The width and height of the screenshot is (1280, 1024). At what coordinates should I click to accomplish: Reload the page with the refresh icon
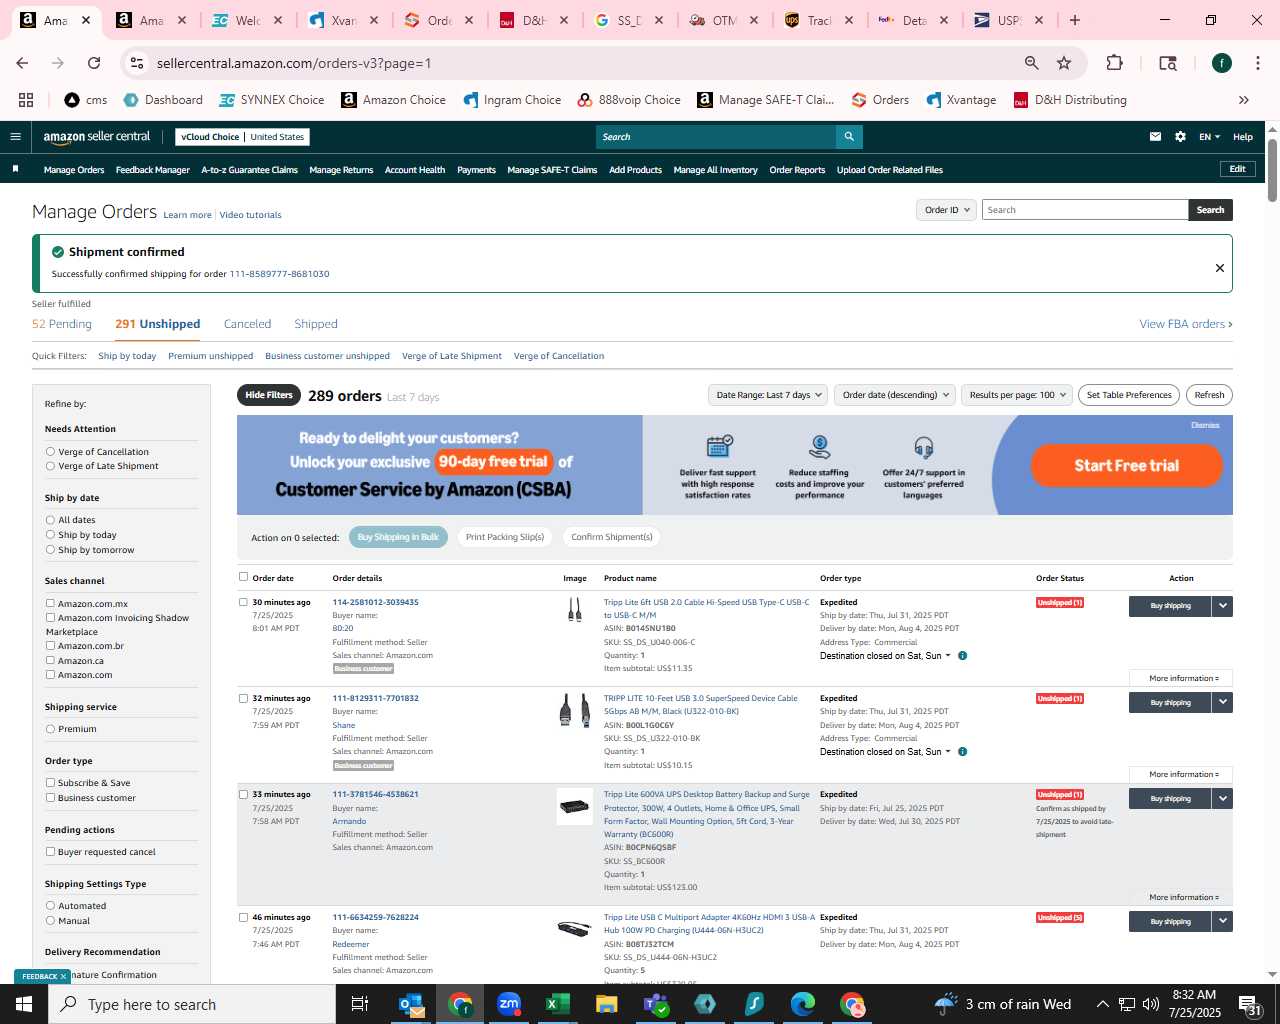point(94,63)
